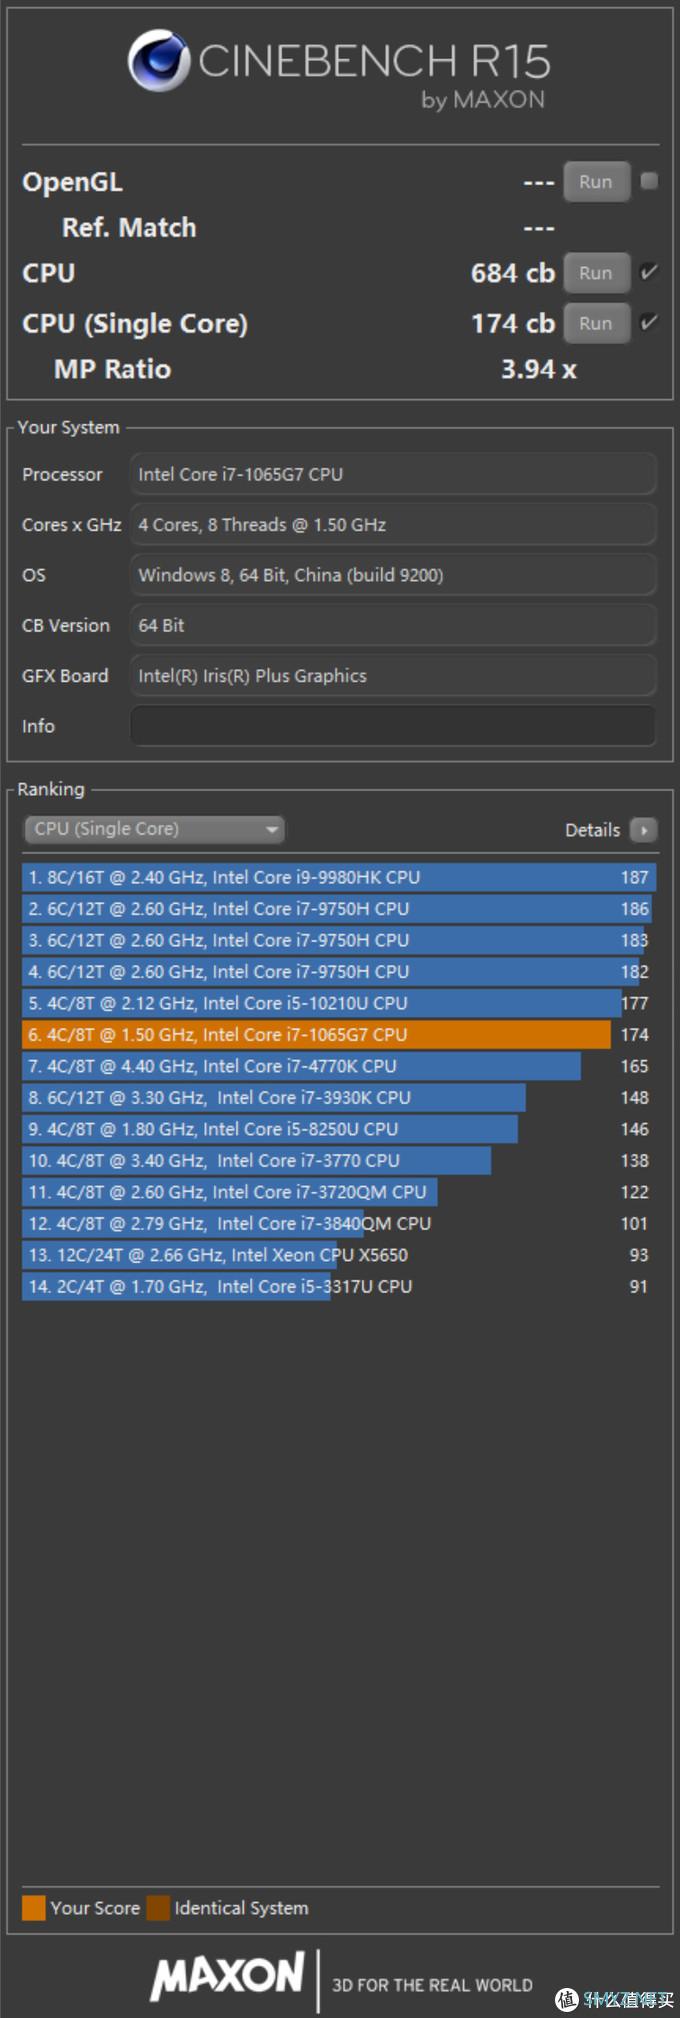Screen dimensions: 680x2018
Task: Select ranking entry Intel Core i7-3720QM
Action: 339,1192
